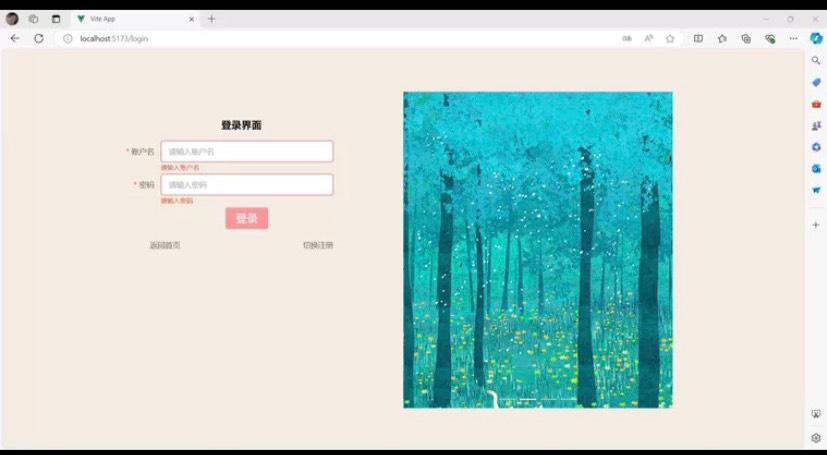
Task: Click the 返回首页 link
Action: 165,245
